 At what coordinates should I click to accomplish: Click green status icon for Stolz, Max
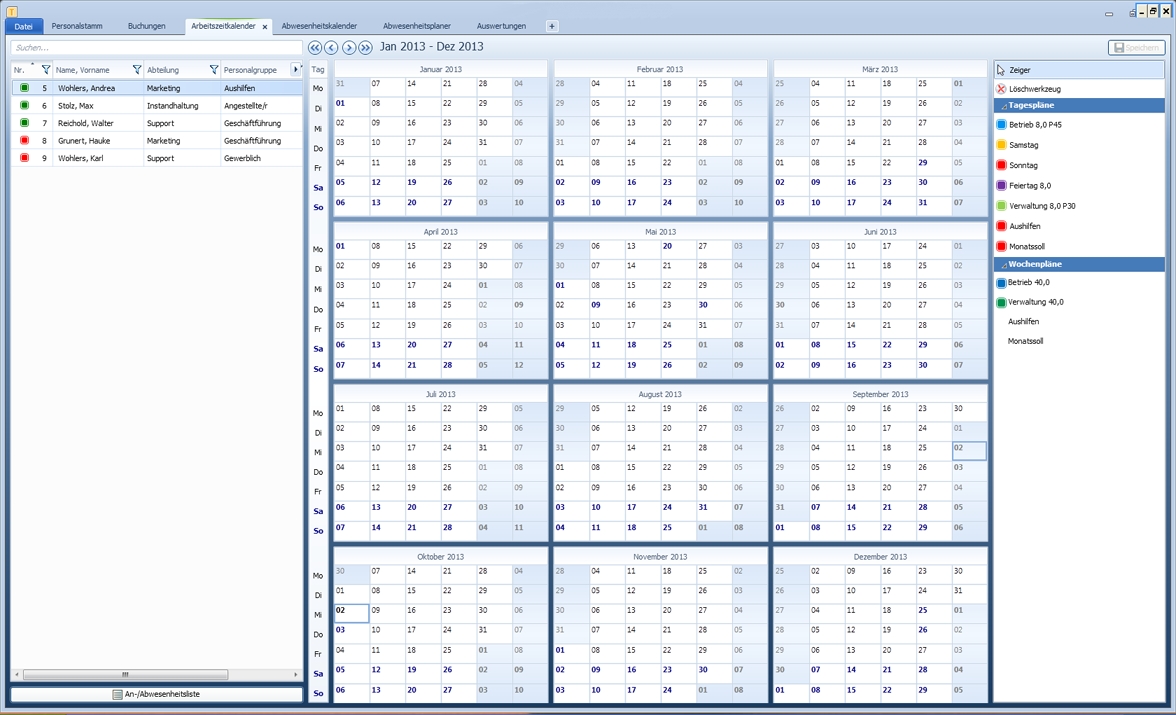(24, 105)
